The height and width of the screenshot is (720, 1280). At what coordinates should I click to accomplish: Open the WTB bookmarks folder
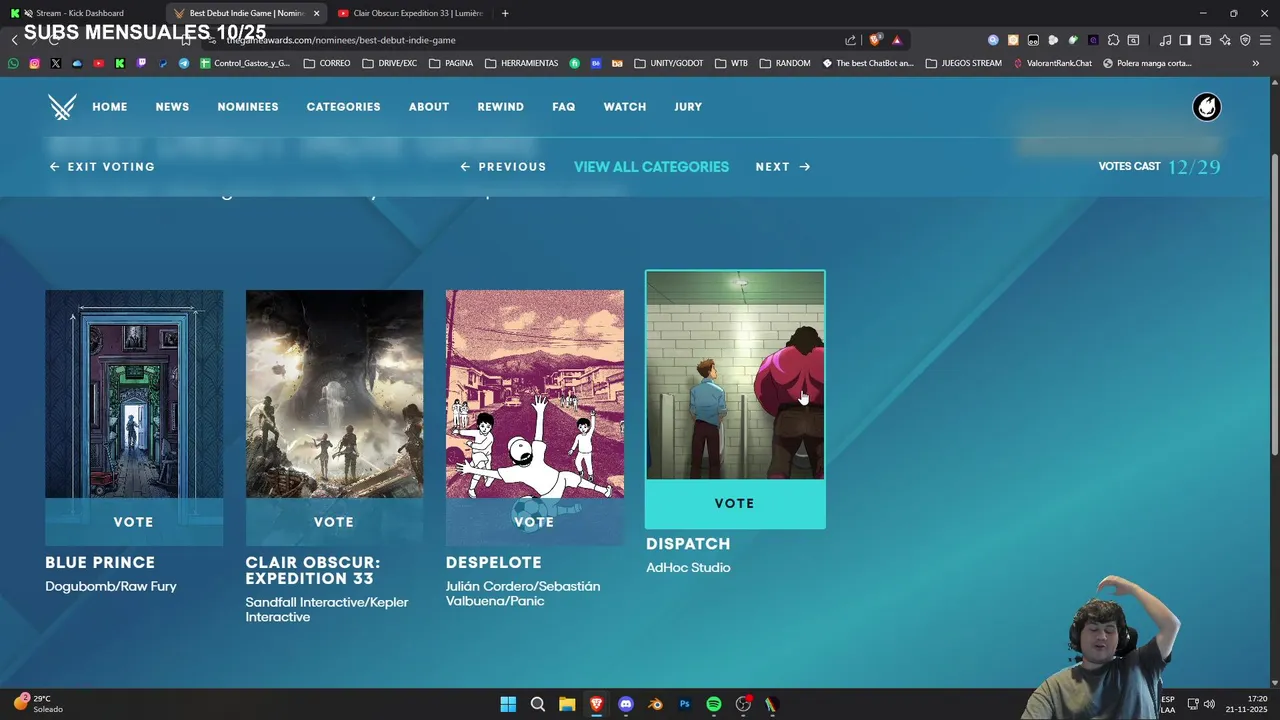(x=731, y=63)
